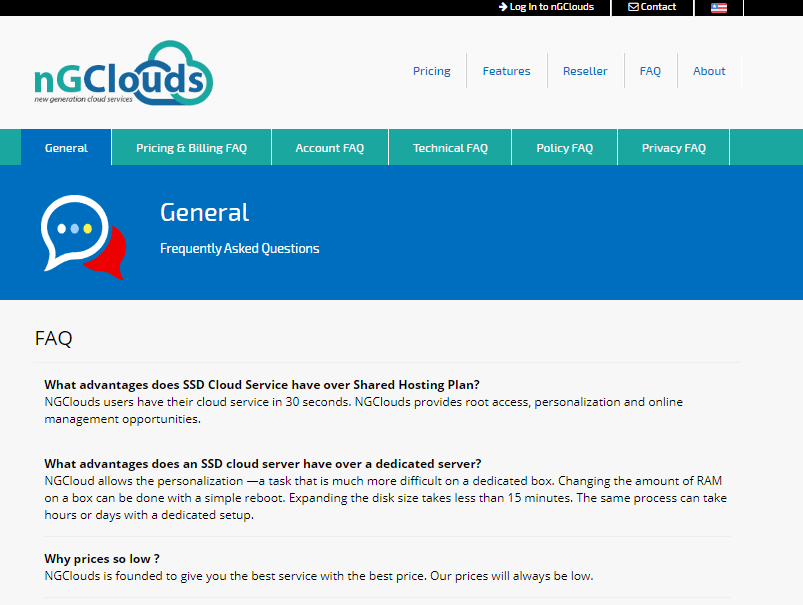The image size is (803, 605).
Task: Open the Technical FAQ tab
Action: pyautogui.click(x=450, y=148)
